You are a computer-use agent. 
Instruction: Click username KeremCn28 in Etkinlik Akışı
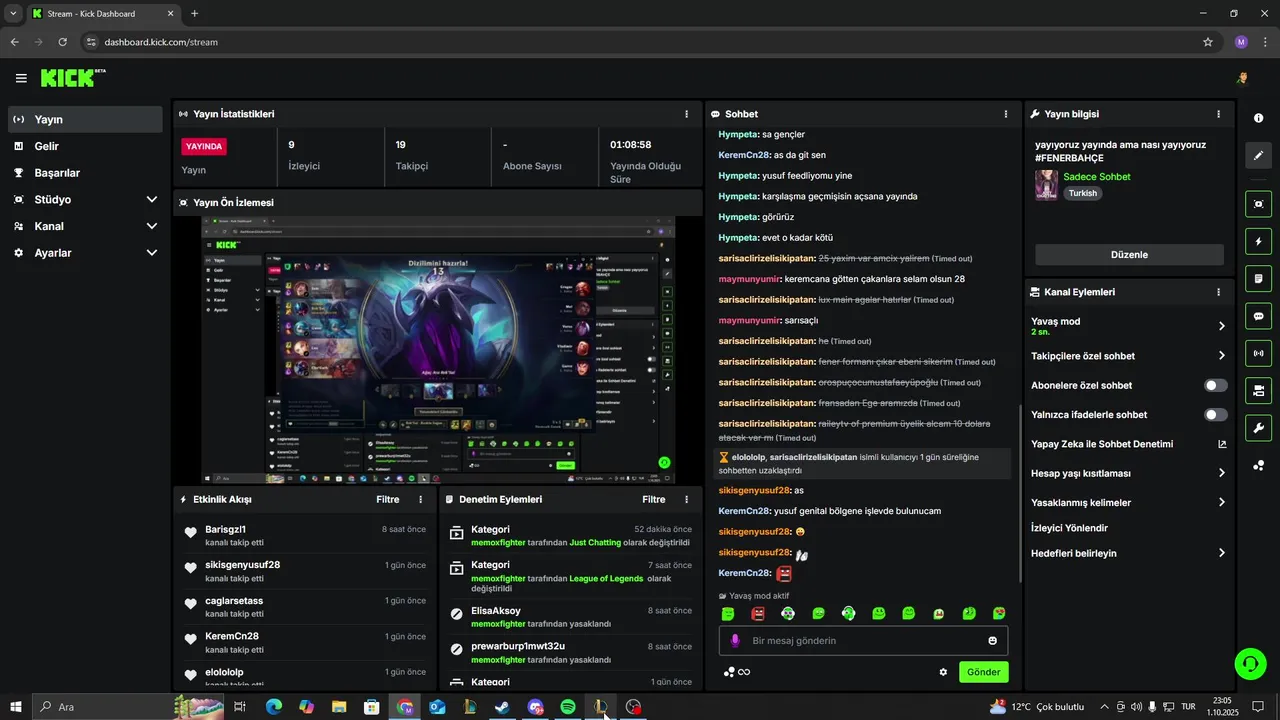click(x=232, y=636)
